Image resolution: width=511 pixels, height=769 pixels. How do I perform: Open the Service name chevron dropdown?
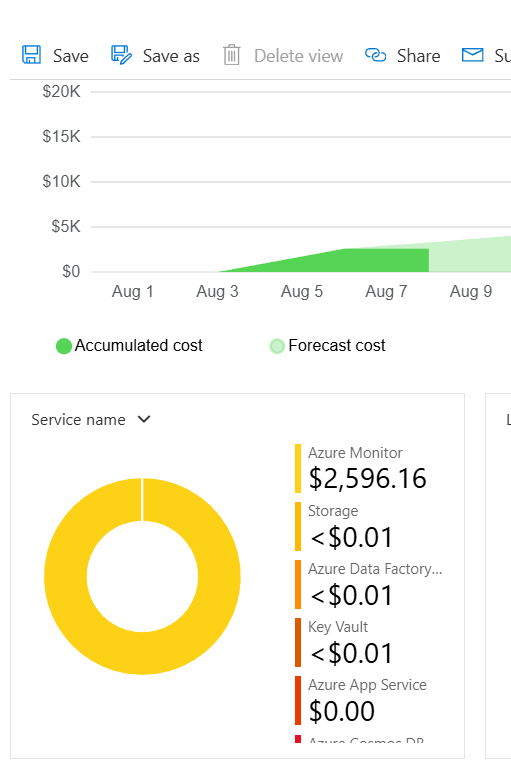point(144,419)
